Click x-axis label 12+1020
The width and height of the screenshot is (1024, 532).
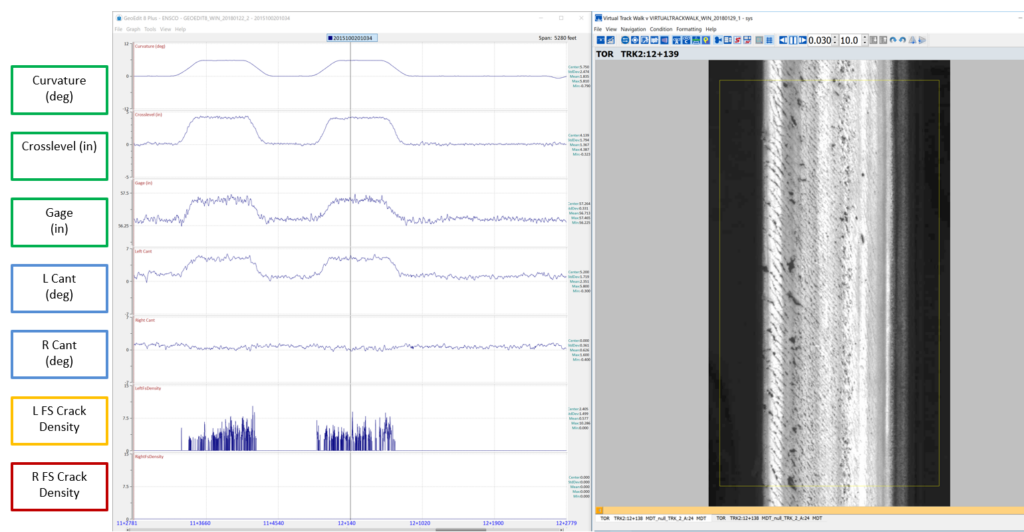click(x=420, y=523)
